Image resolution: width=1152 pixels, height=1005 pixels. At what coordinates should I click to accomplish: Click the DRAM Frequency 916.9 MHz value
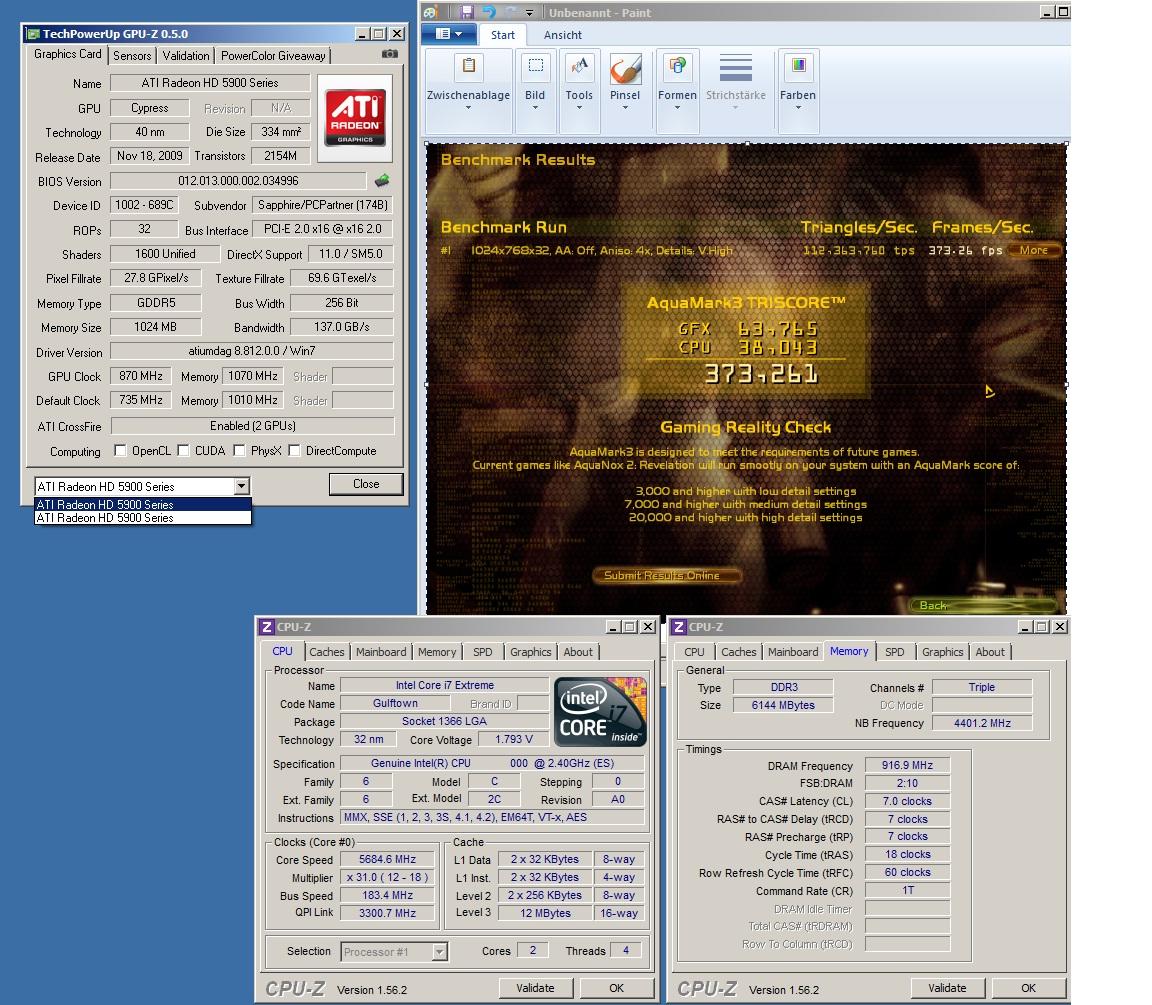tap(907, 766)
